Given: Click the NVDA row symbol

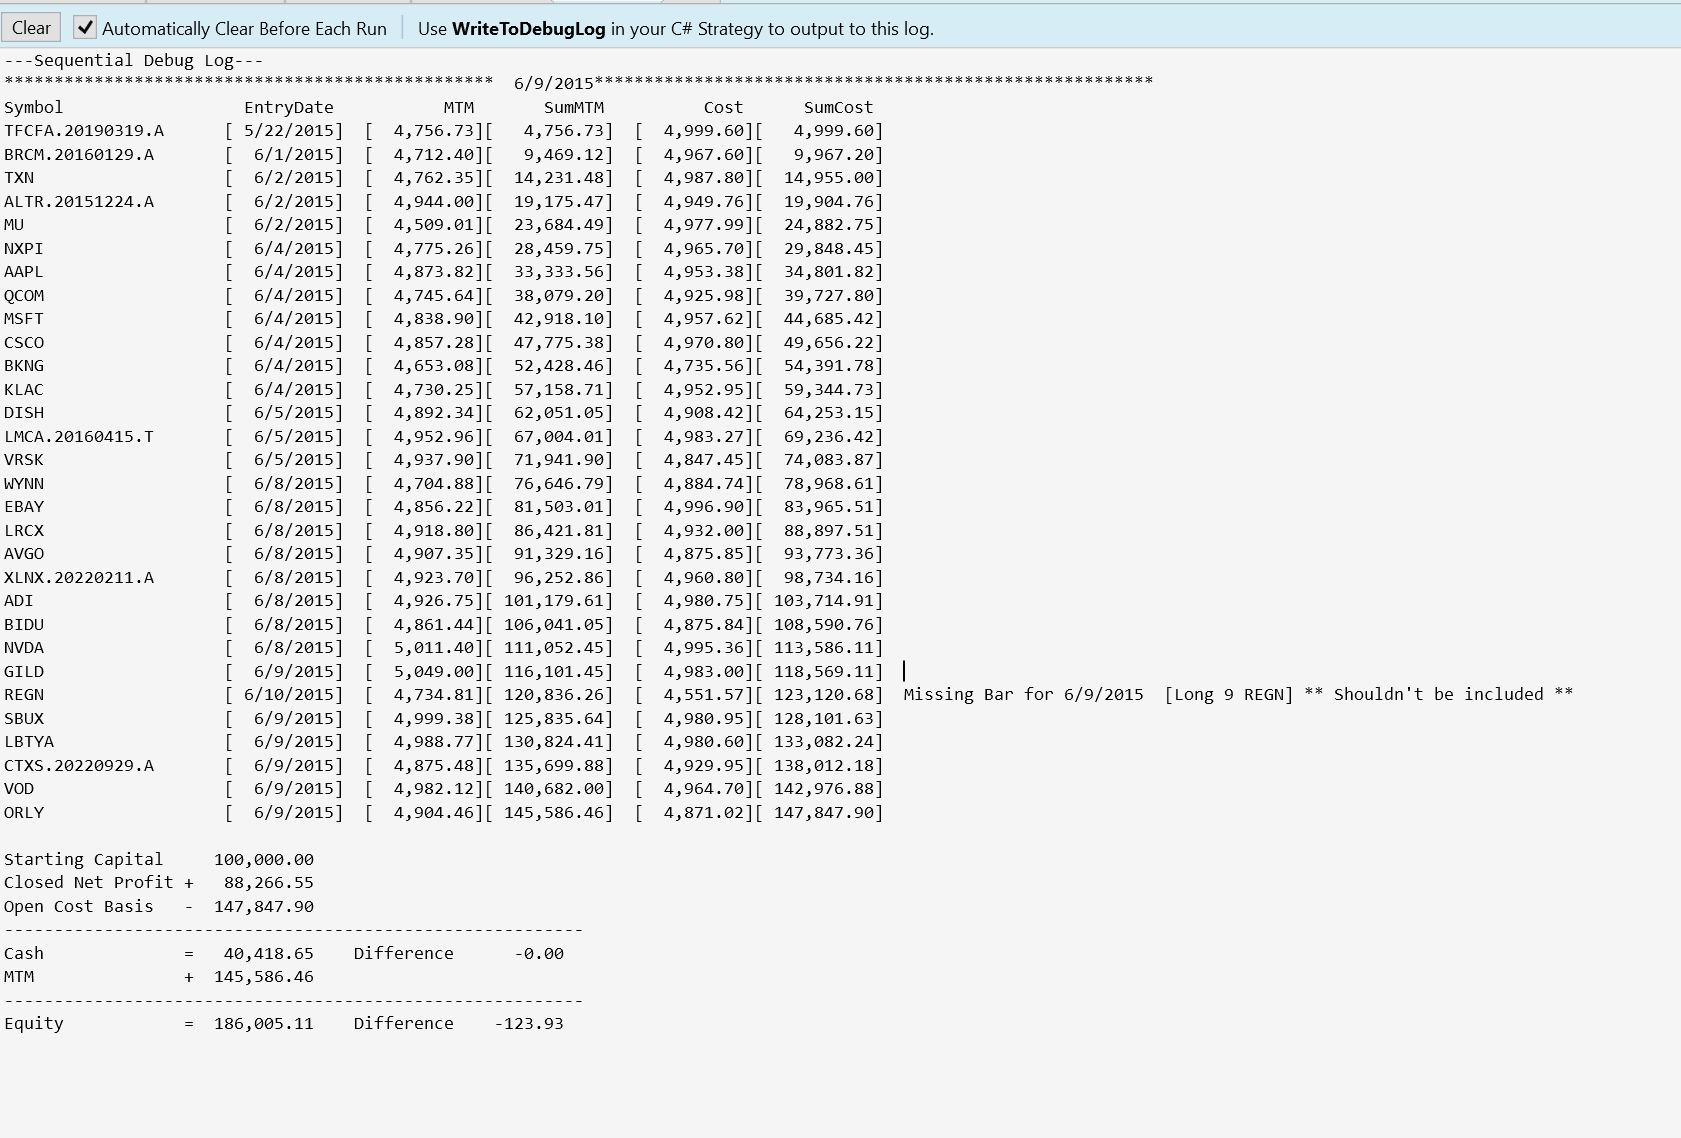Looking at the screenshot, I should coord(24,648).
